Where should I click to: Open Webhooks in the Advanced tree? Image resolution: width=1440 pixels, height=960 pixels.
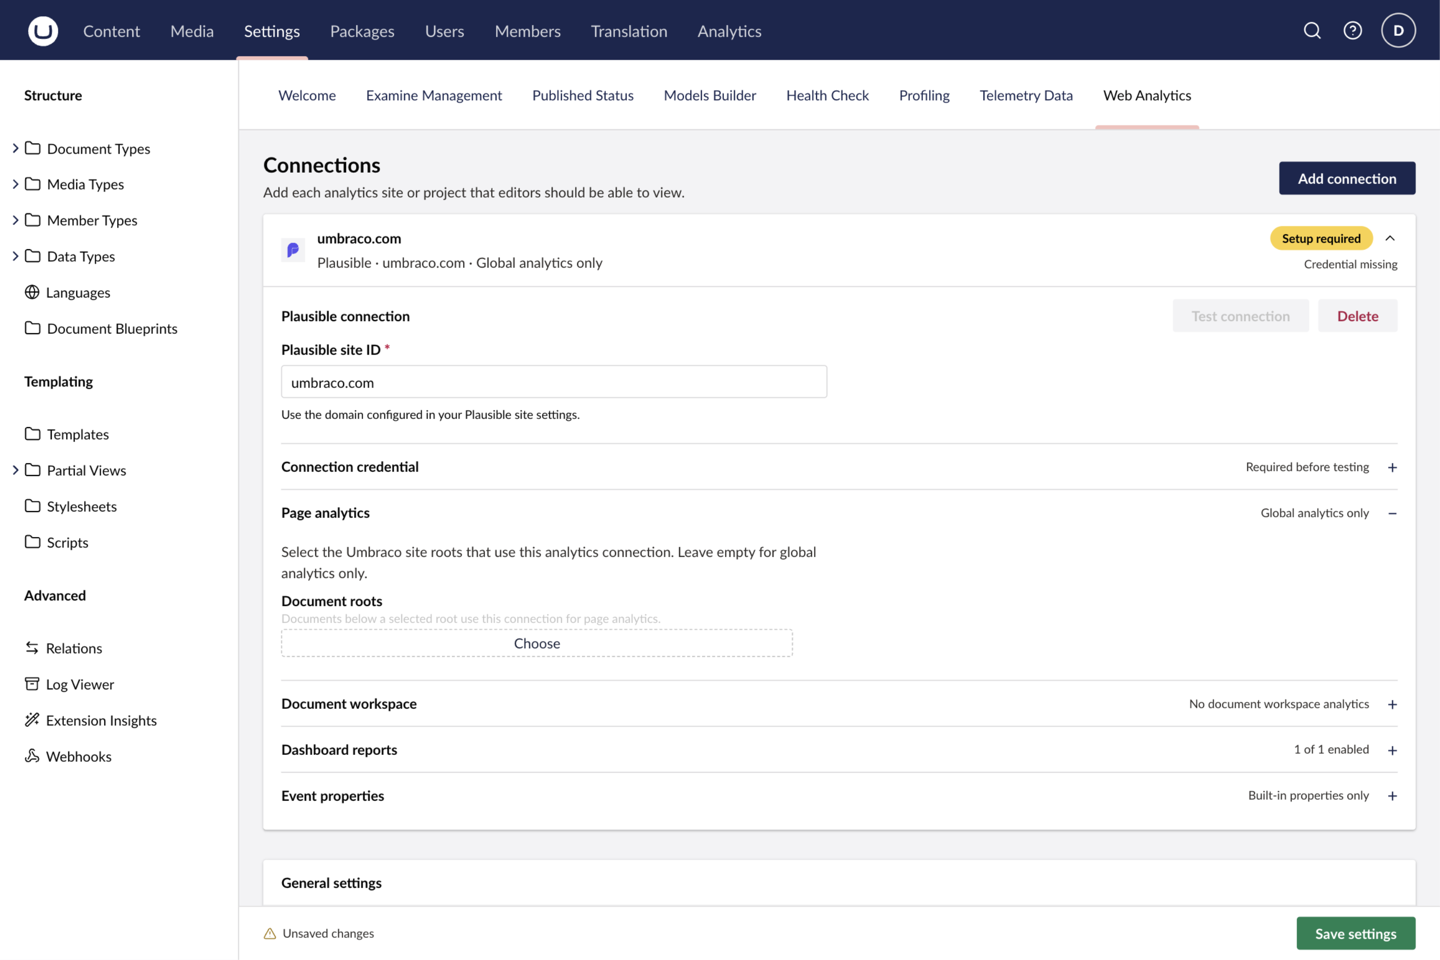pos(78,756)
